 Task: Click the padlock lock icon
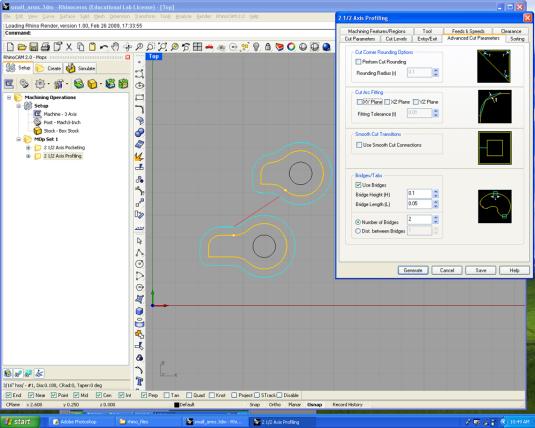268,47
